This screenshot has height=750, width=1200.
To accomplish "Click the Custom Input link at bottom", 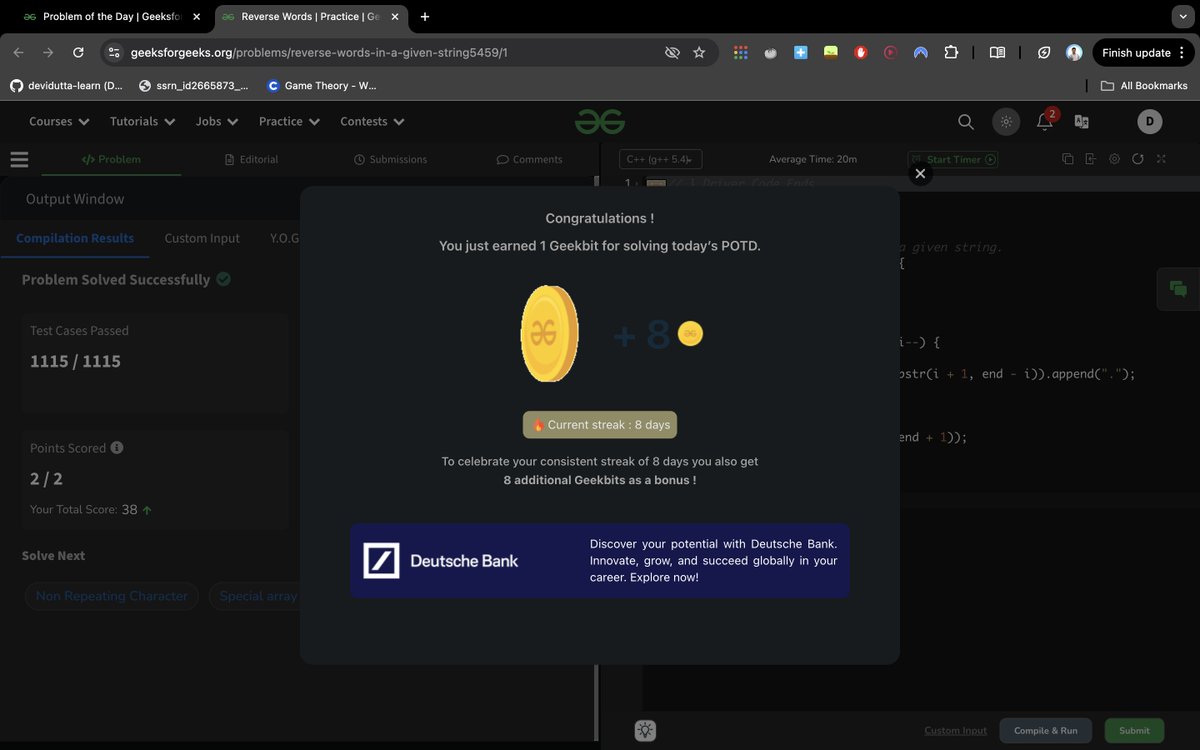I will click(955, 731).
